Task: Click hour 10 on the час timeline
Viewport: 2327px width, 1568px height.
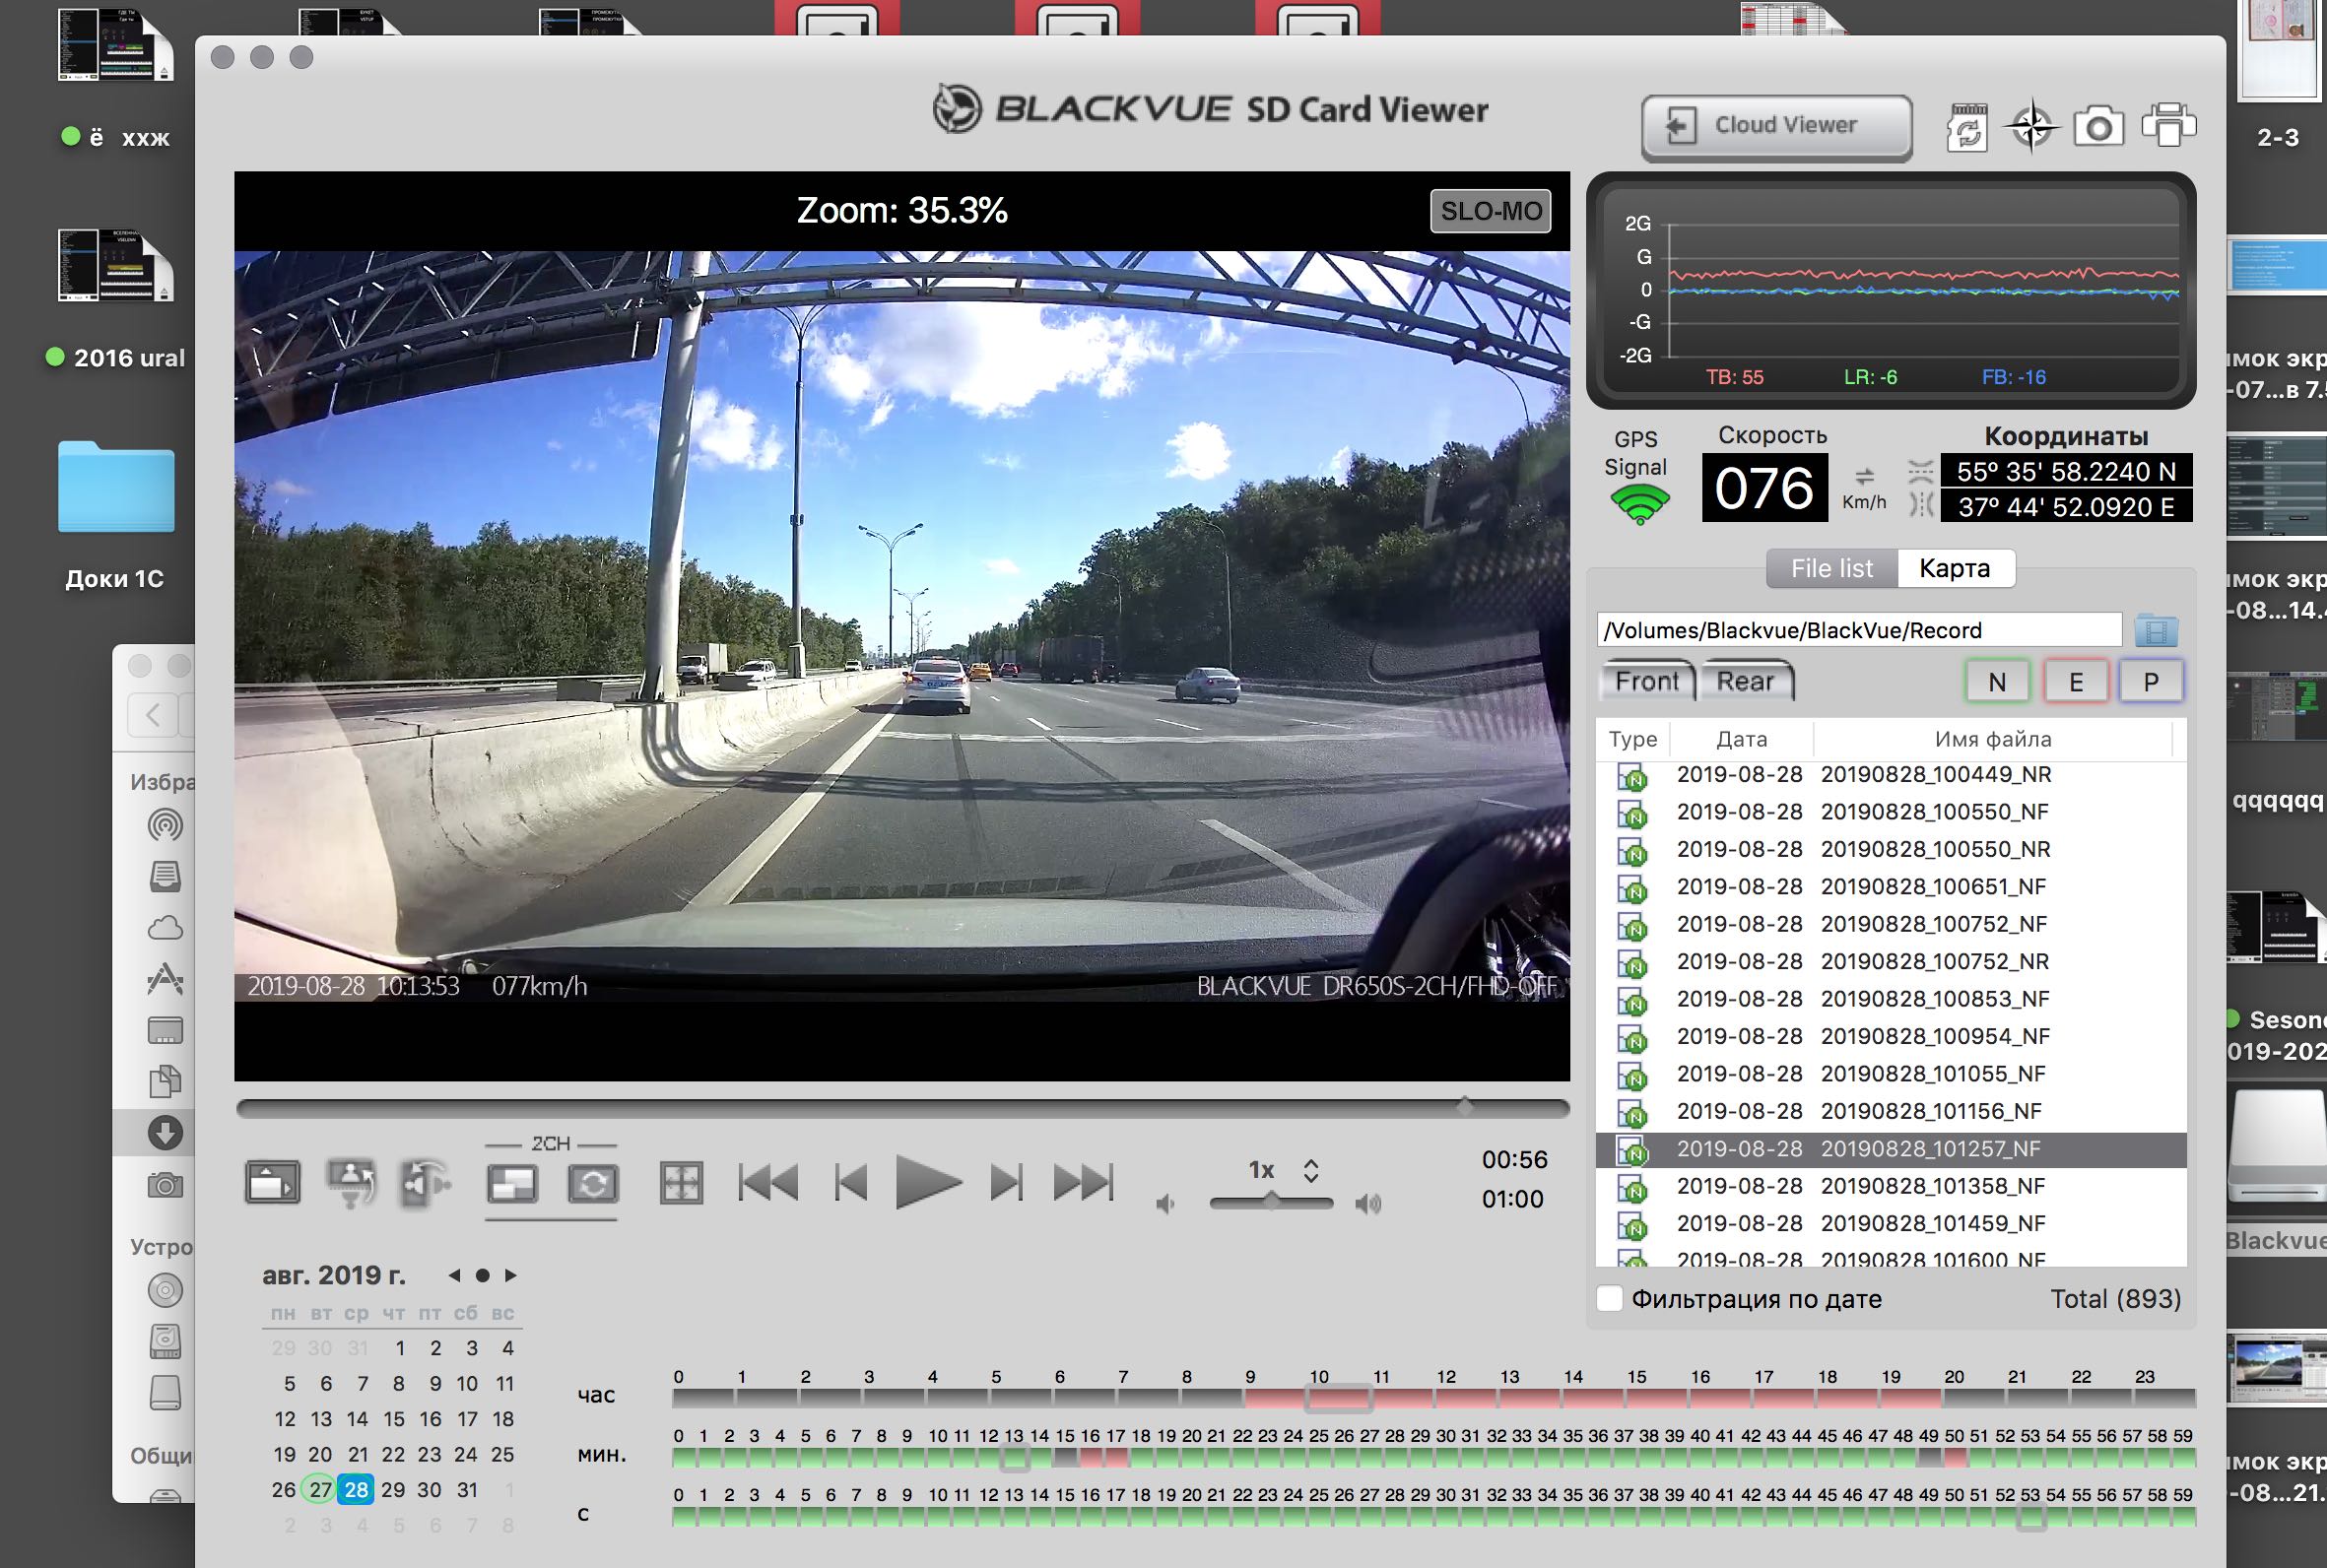Action: (x=1340, y=1398)
